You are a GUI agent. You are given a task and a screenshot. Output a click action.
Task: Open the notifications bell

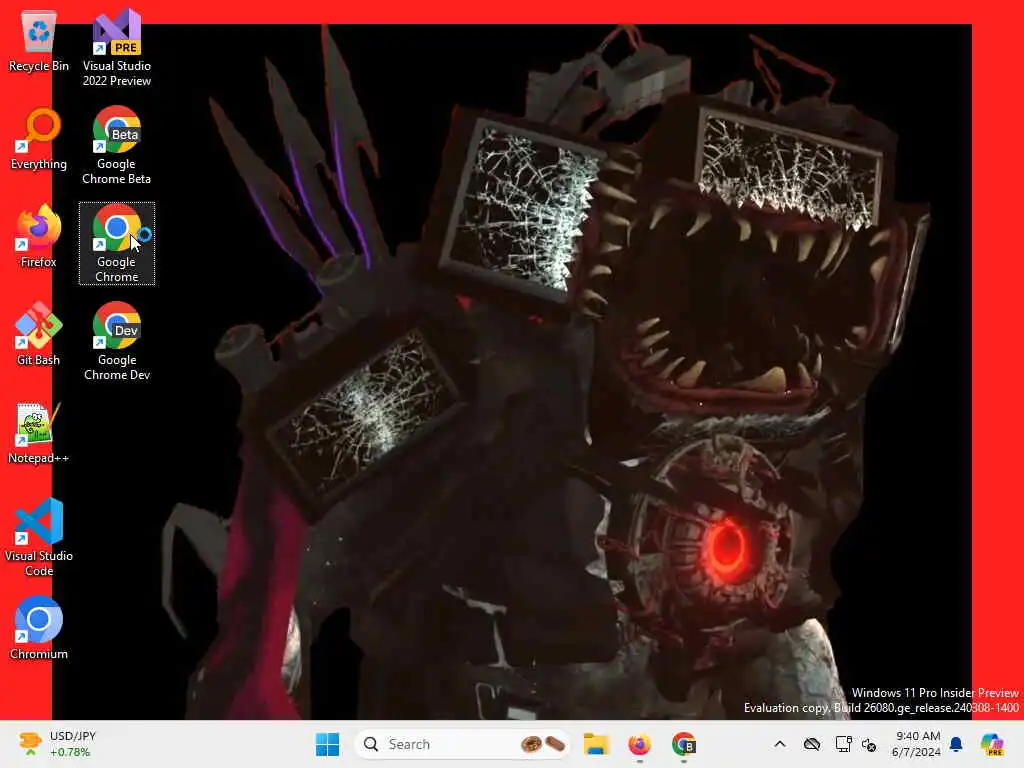coord(957,744)
